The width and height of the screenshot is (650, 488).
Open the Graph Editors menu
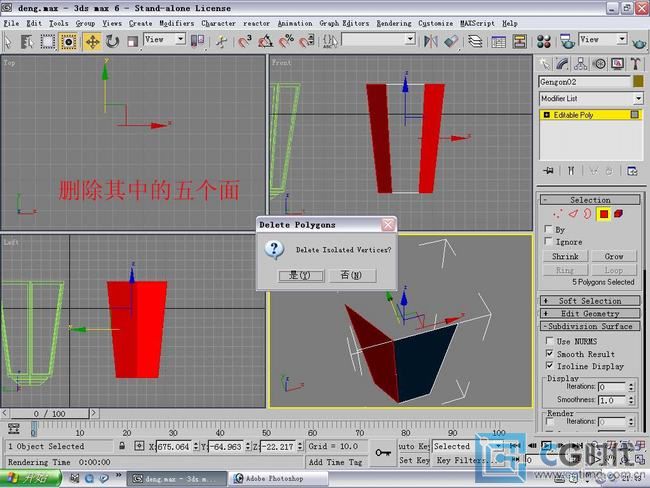click(x=344, y=23)
